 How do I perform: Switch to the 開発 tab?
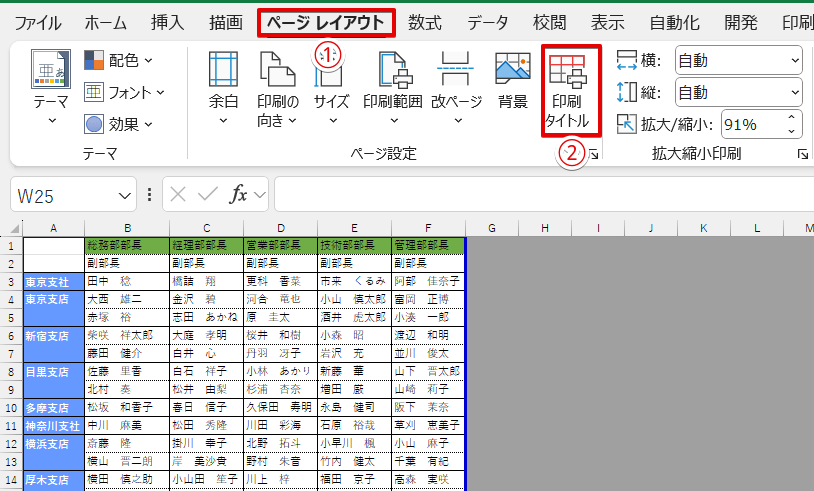pyautogui.click(x=741, y=23)
